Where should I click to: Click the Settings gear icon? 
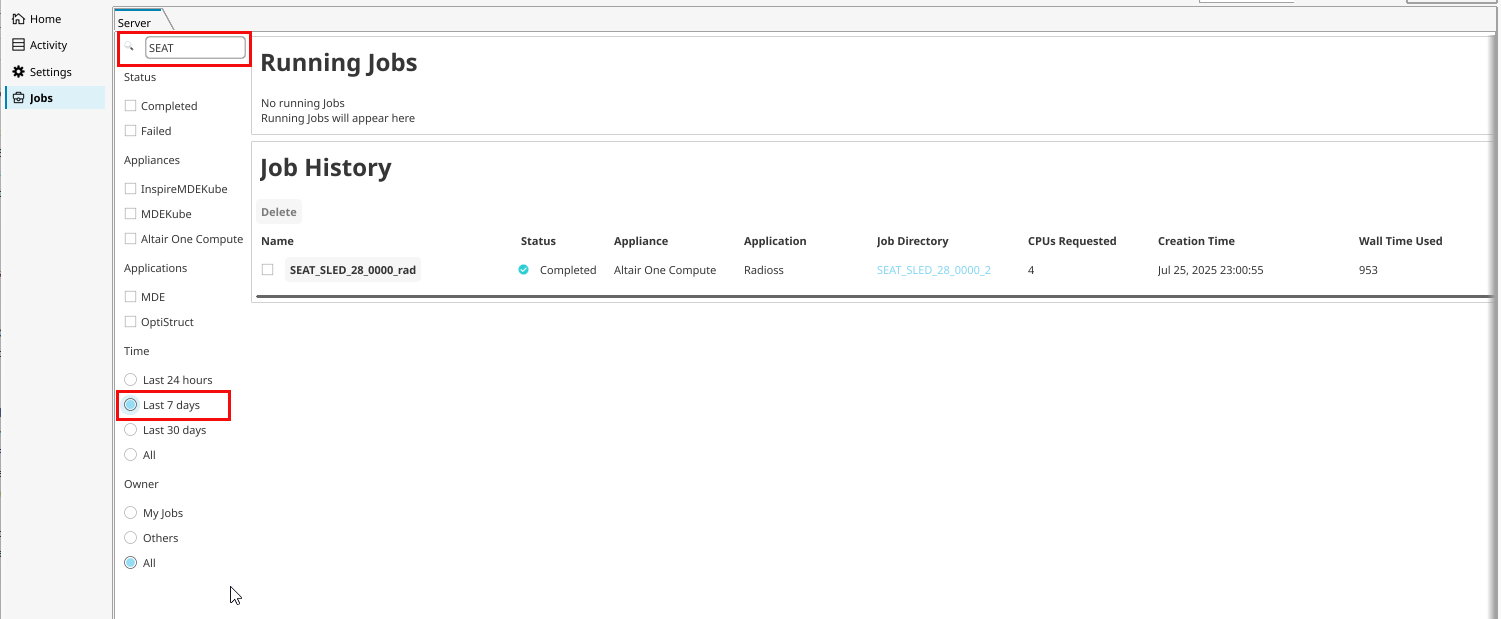pos(18,72)
